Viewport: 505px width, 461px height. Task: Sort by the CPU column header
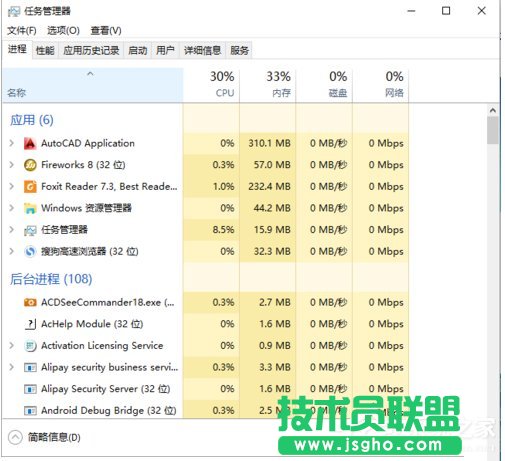pyautogui.click(x=211, y=85)
